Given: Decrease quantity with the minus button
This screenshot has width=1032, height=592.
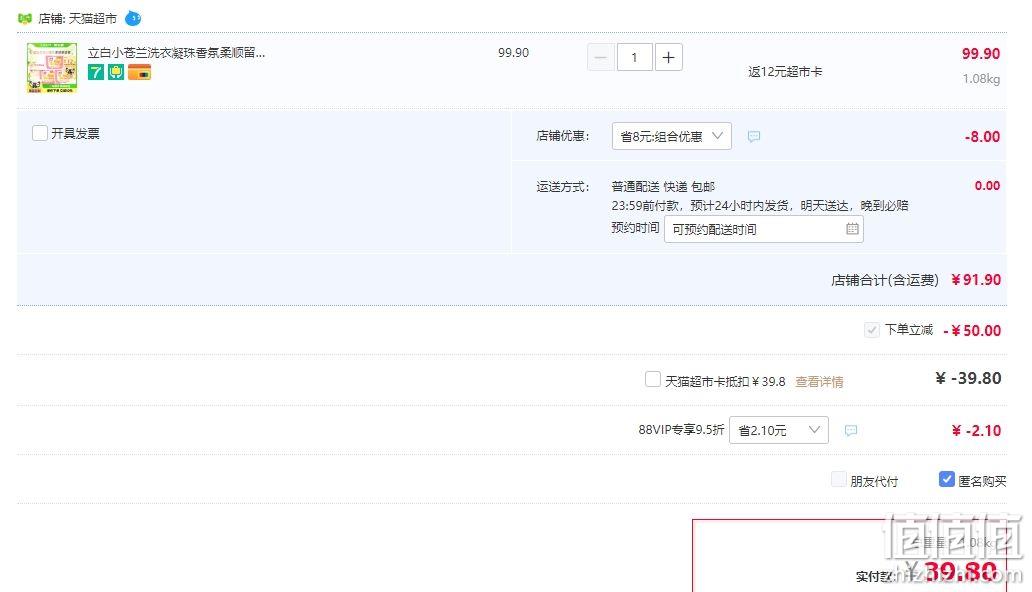Looking at the screenshot, I should [x=601, y=57].
